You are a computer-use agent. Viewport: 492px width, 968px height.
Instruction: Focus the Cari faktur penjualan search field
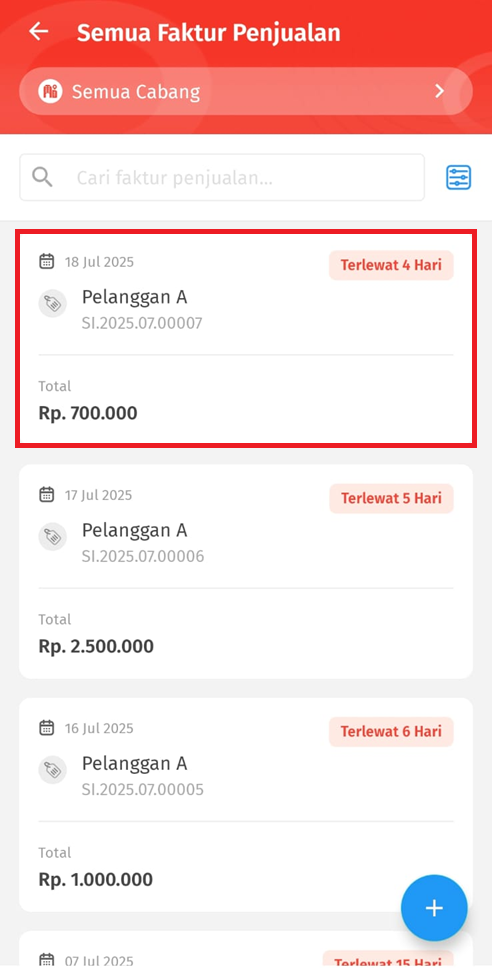(222, 177)
